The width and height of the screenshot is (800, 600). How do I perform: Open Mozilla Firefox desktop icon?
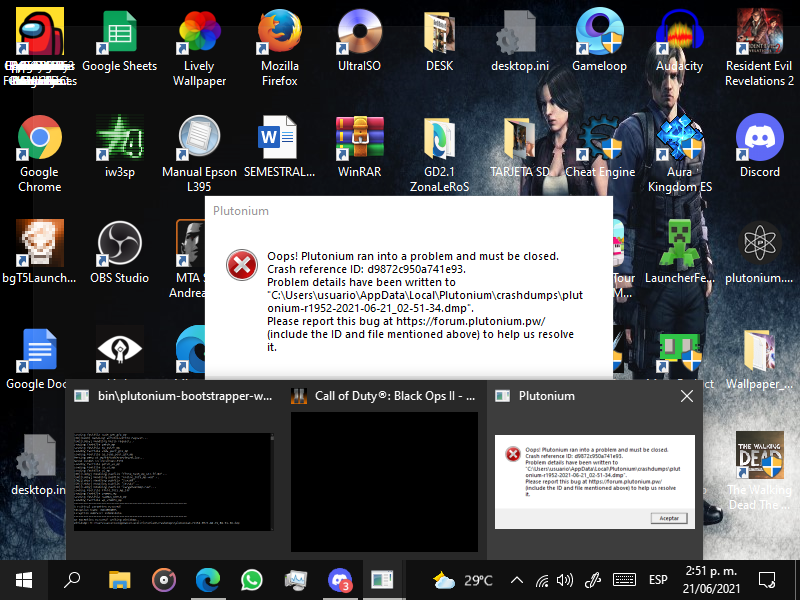coord(279,47)
